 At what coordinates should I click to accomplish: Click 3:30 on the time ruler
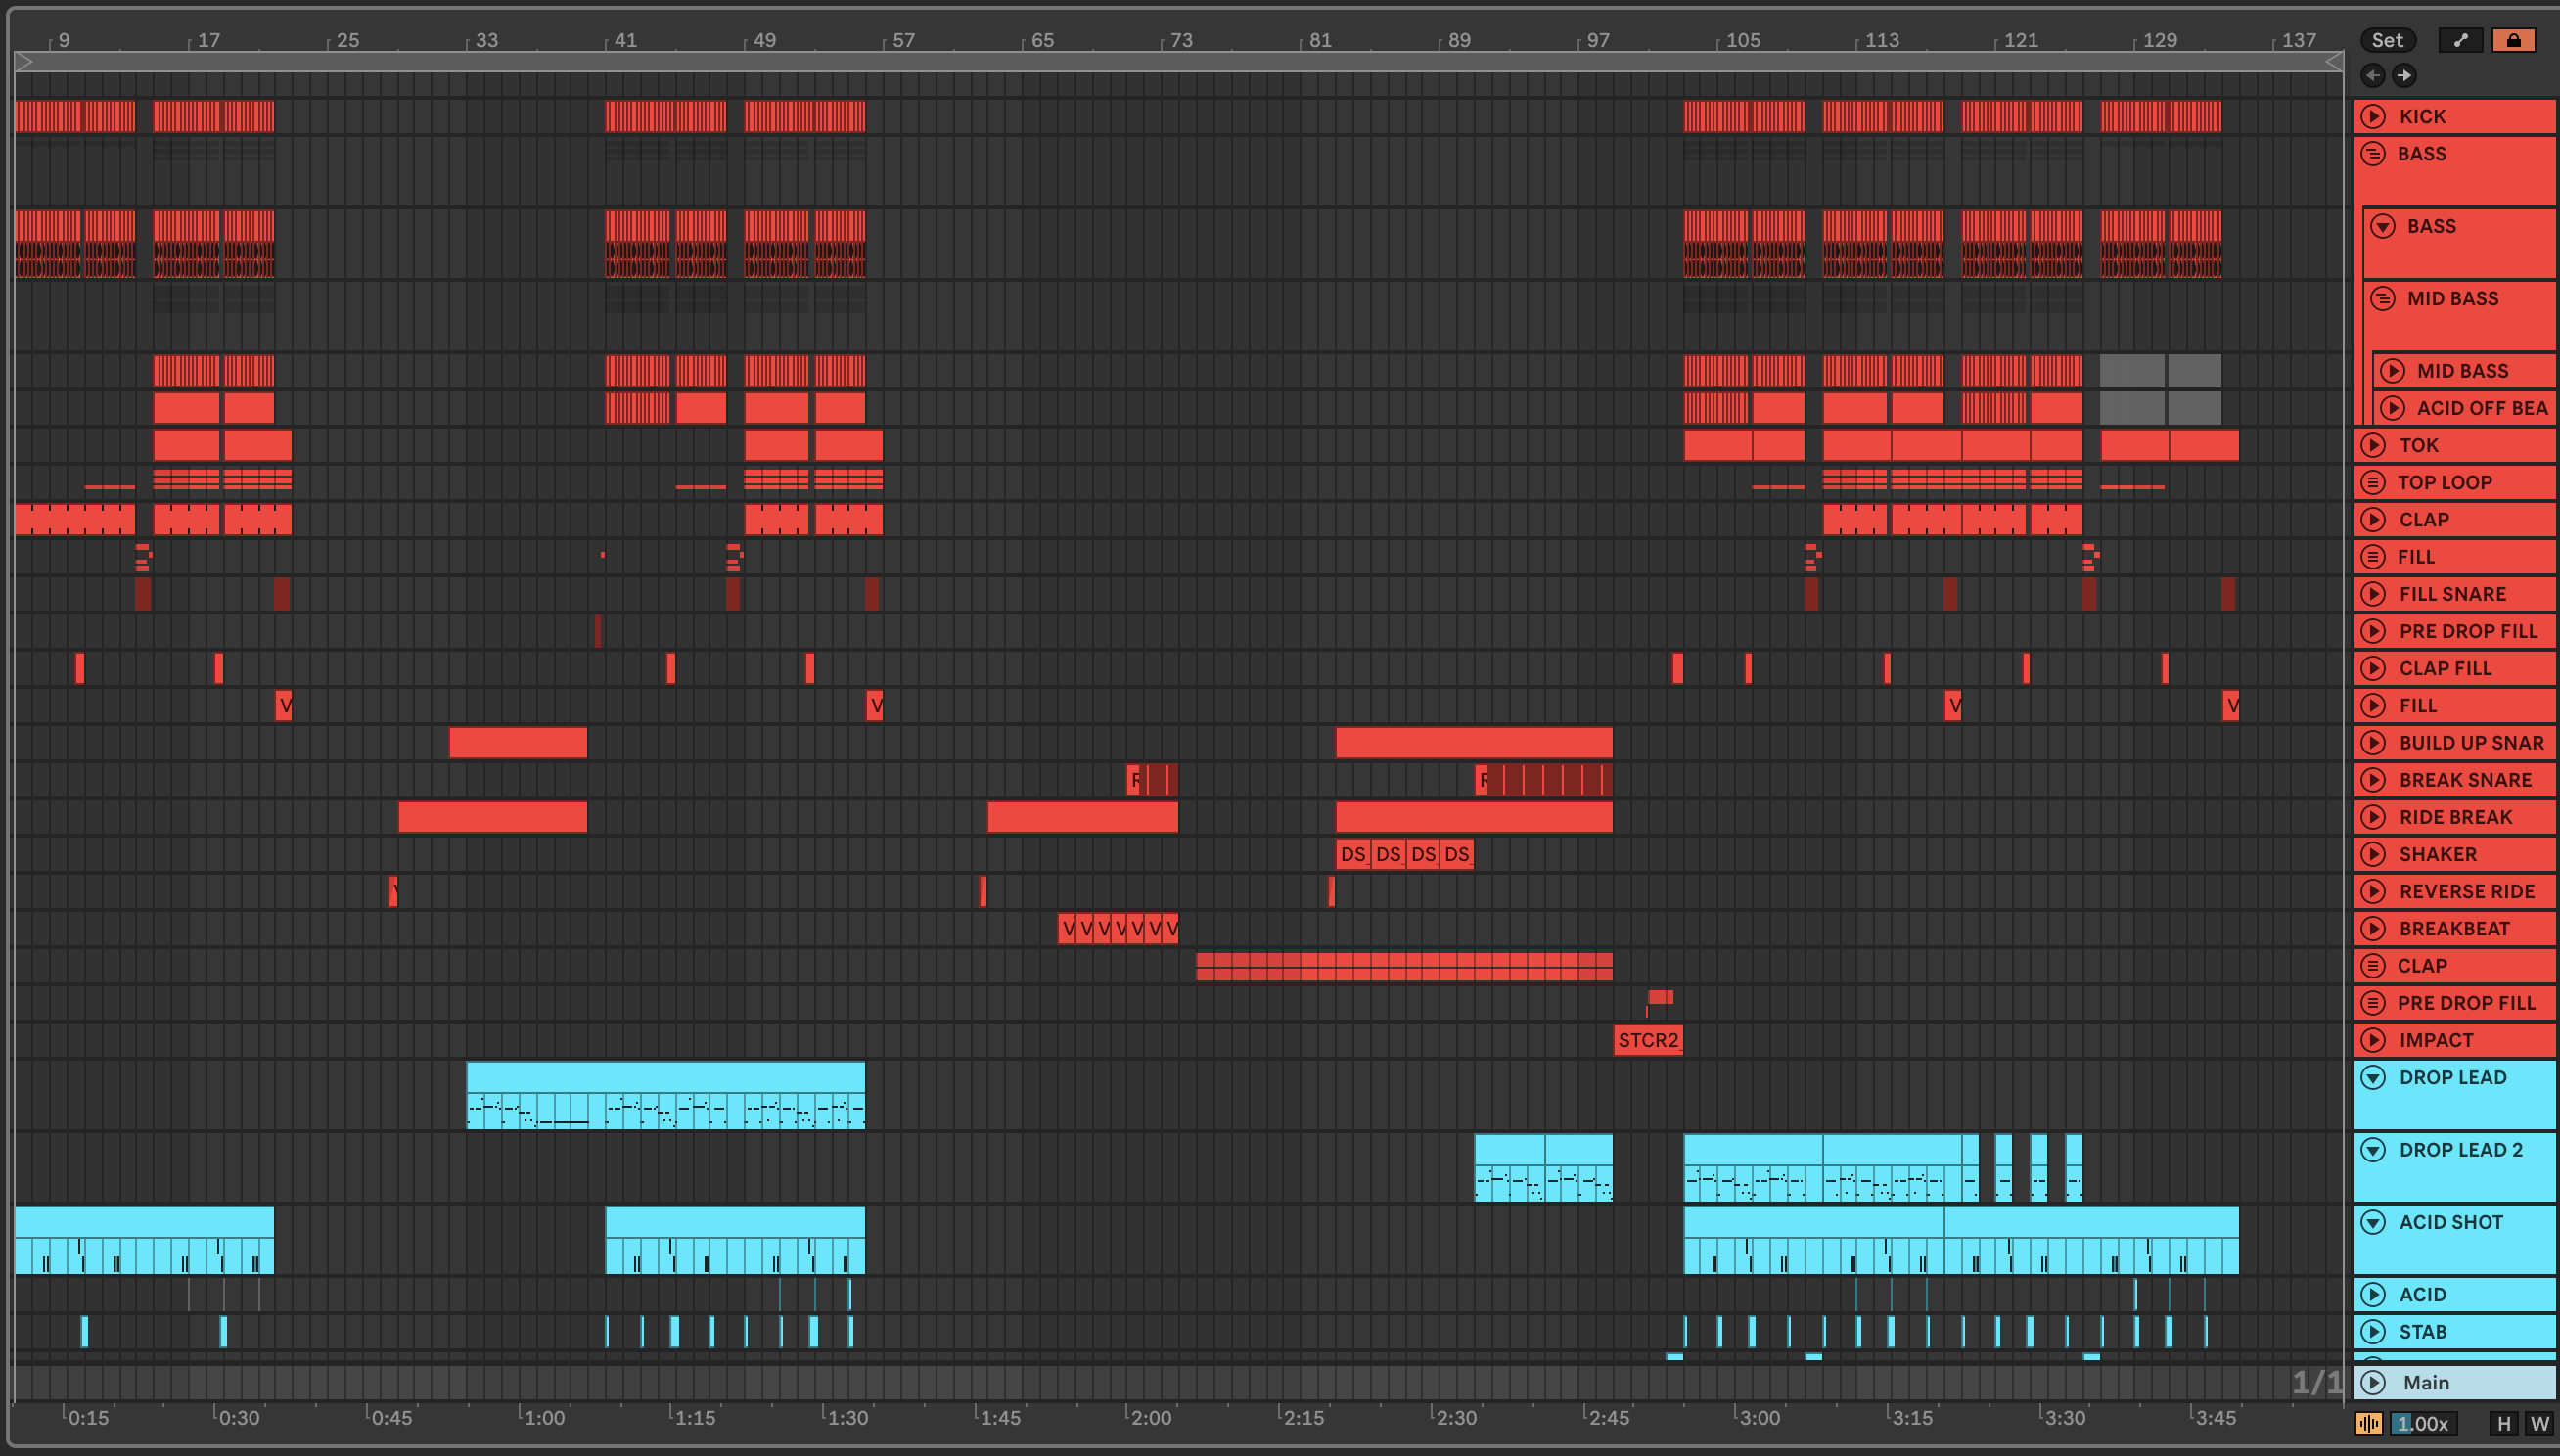(2064, 1417)
